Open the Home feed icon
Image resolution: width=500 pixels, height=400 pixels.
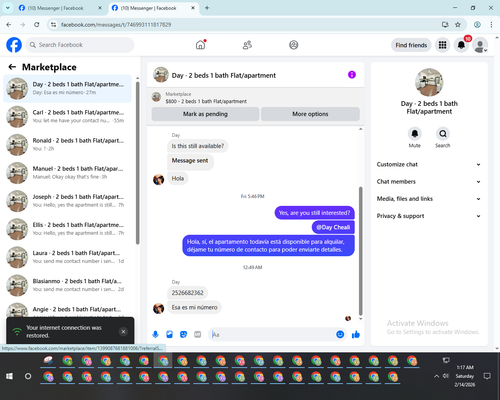point(200,45)
